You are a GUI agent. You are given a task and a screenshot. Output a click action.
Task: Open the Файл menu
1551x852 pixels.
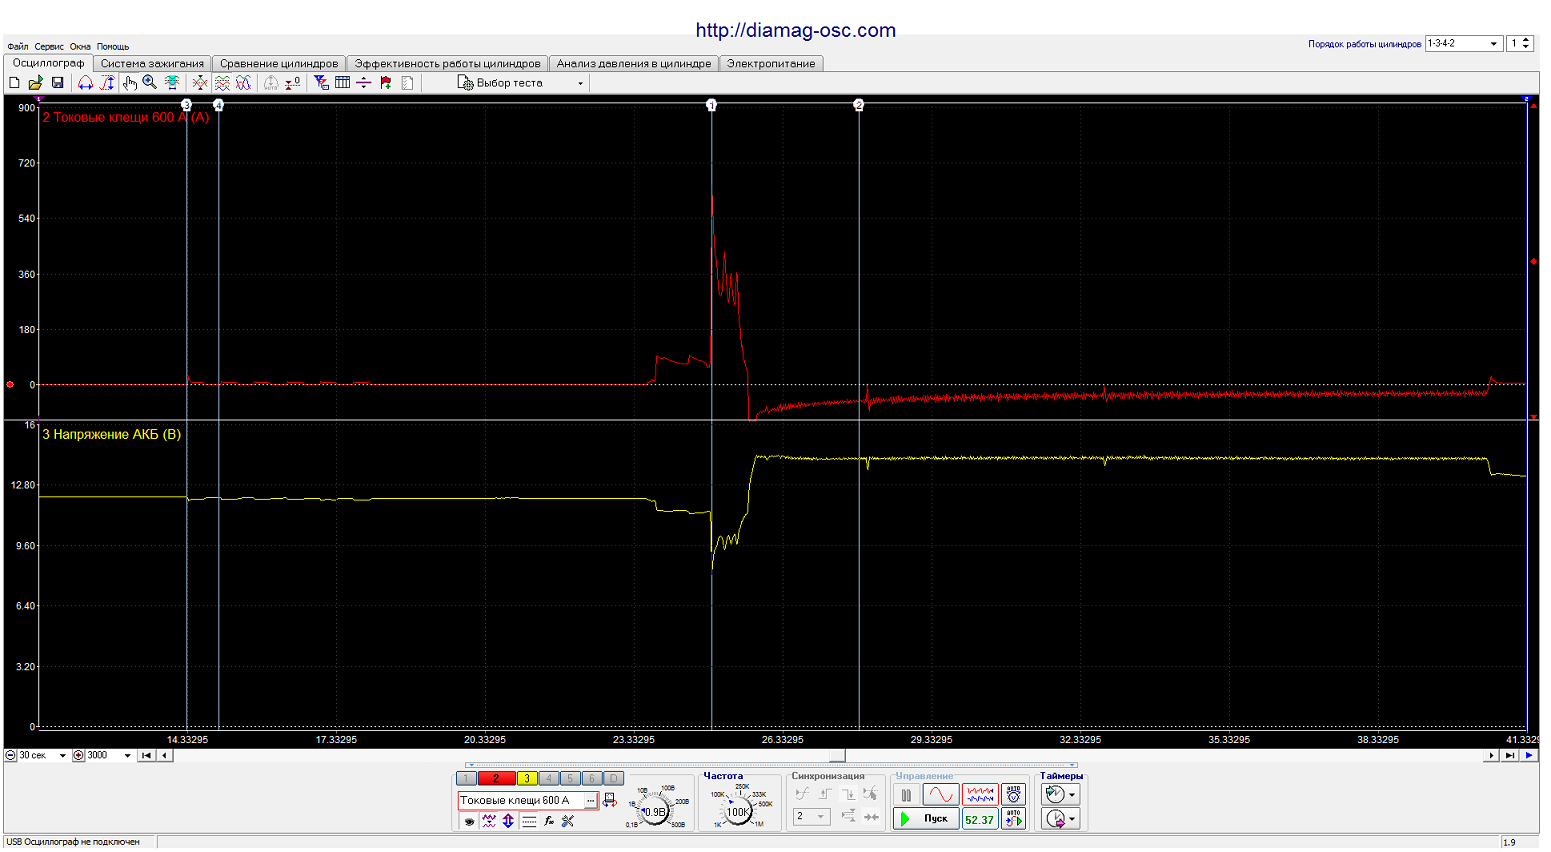[18, 46]
